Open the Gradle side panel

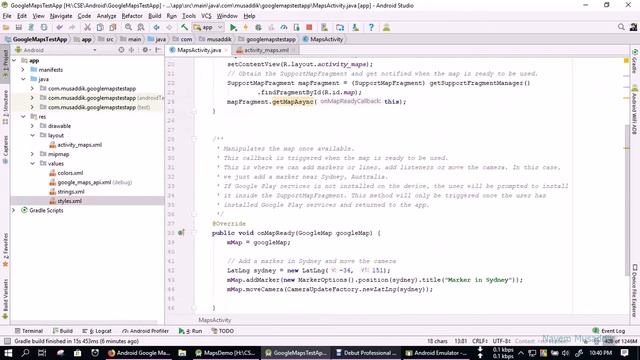pos(635,61)
